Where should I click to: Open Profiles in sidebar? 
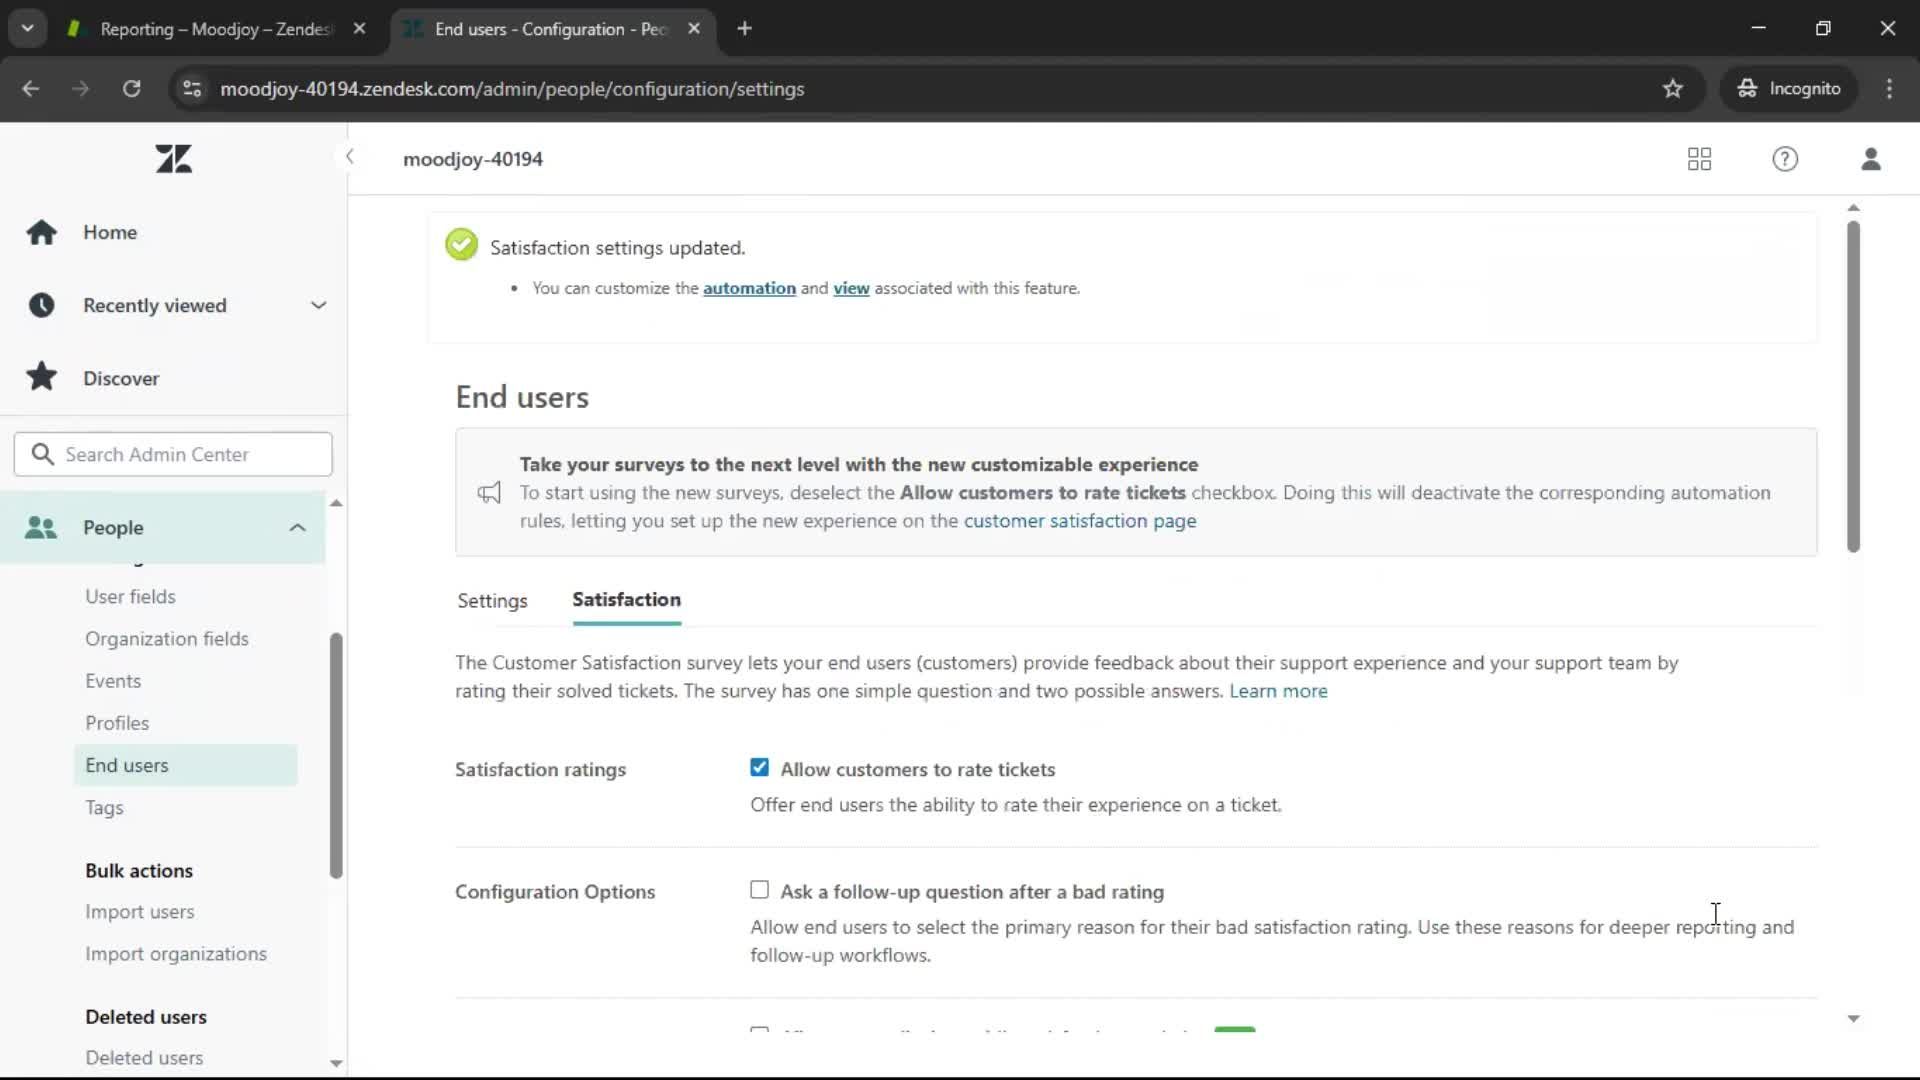pos(117,723)
